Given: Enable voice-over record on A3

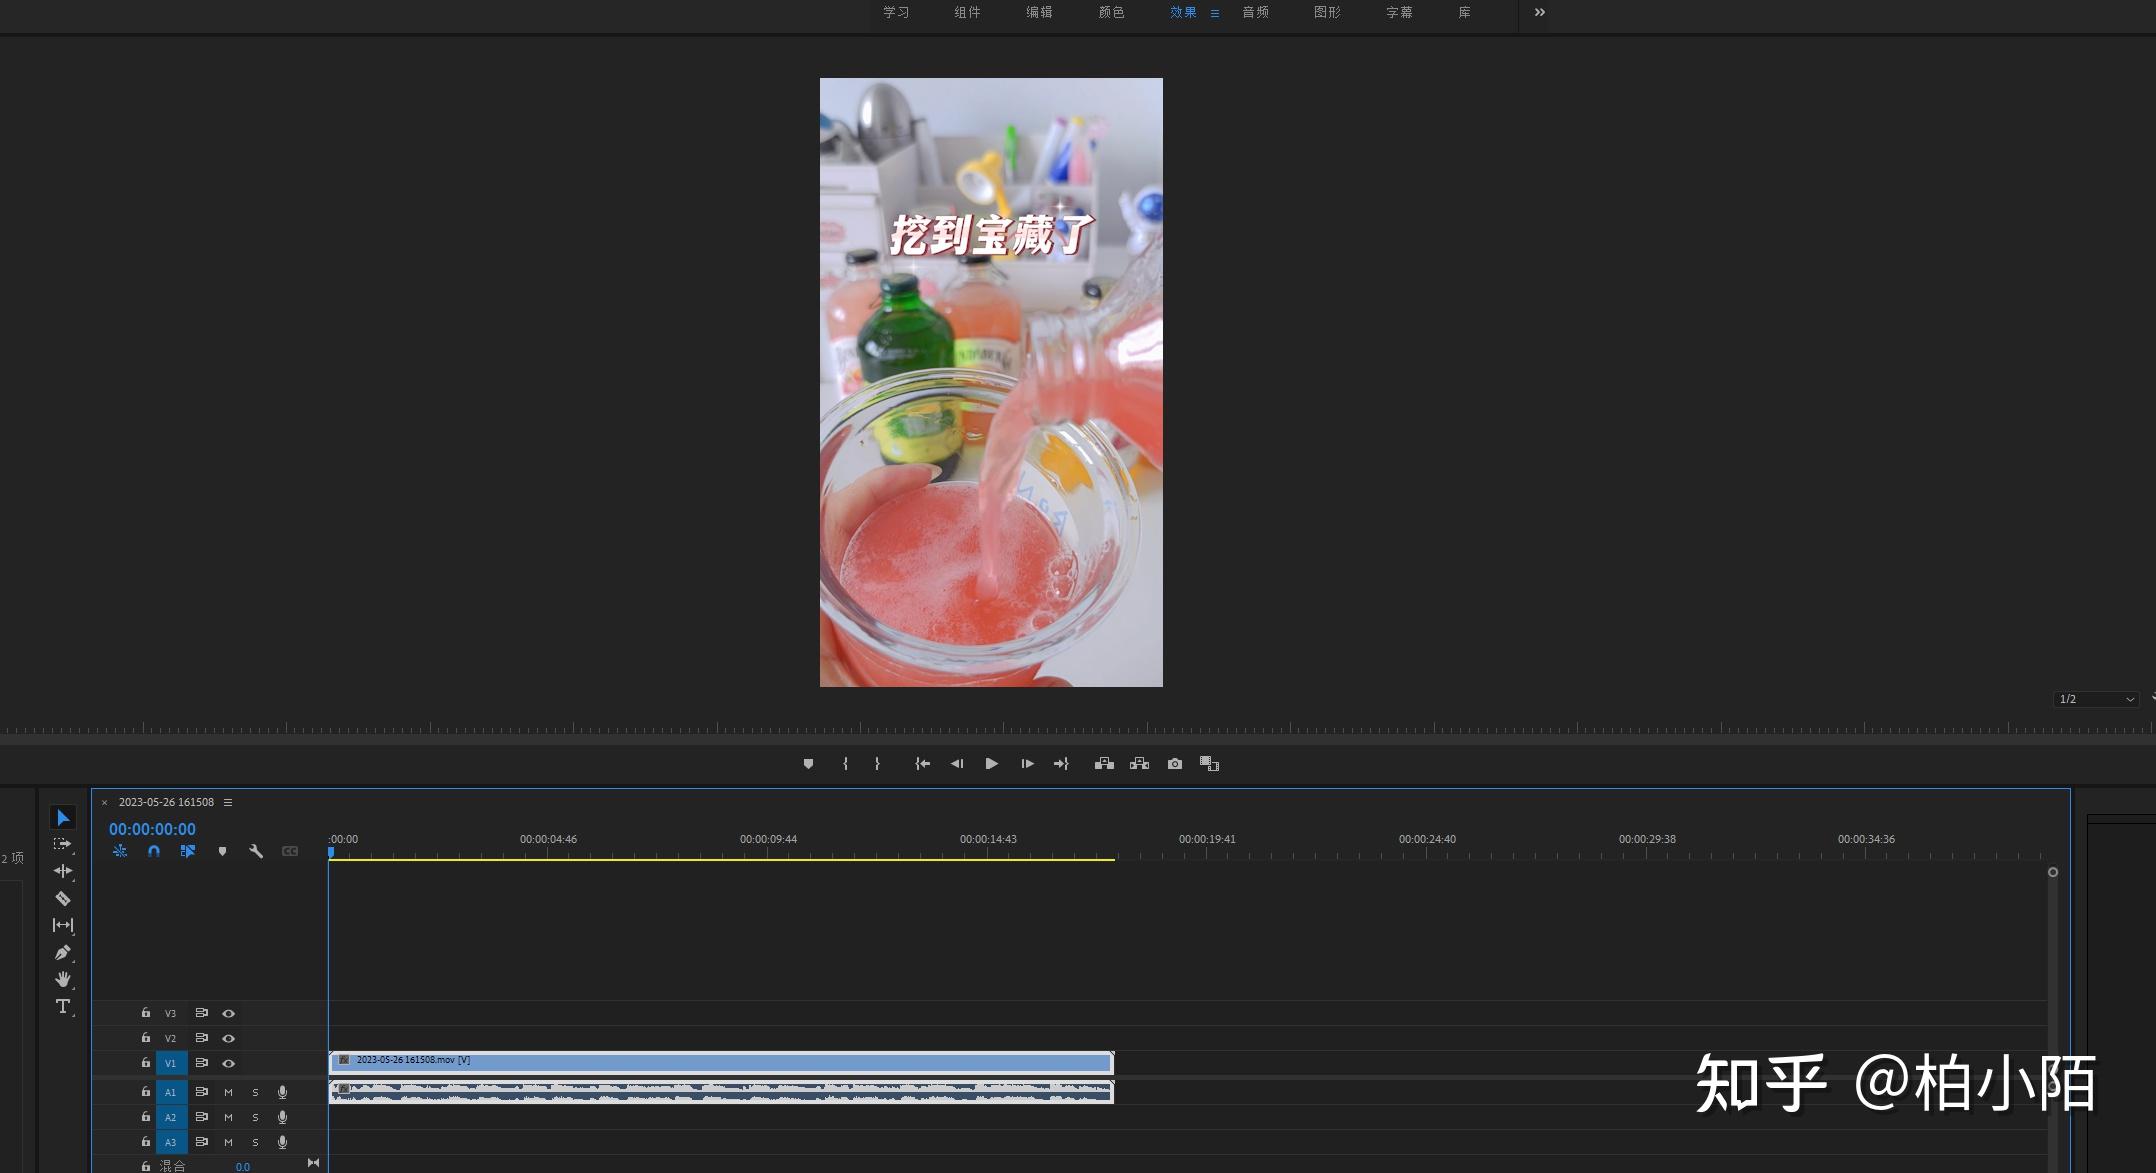Looking at the screenshot, I should tap(282, 1143).
